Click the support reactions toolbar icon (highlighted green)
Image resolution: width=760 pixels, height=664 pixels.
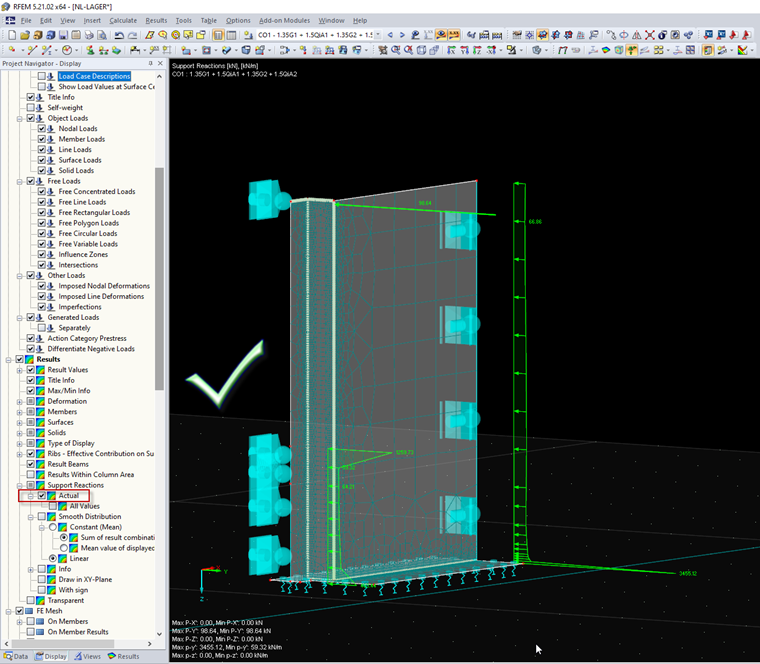632,50
